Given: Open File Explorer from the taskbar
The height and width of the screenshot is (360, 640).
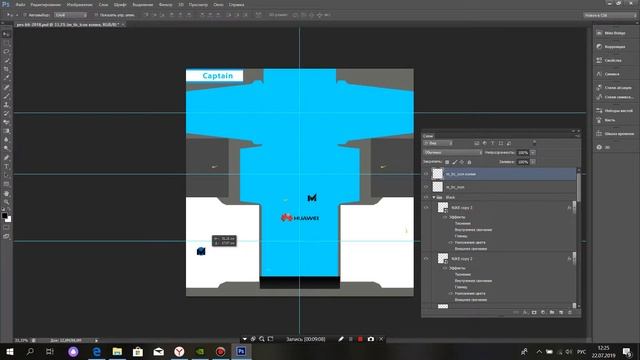Looking at the screenshot, I should (x=117, y=351).
